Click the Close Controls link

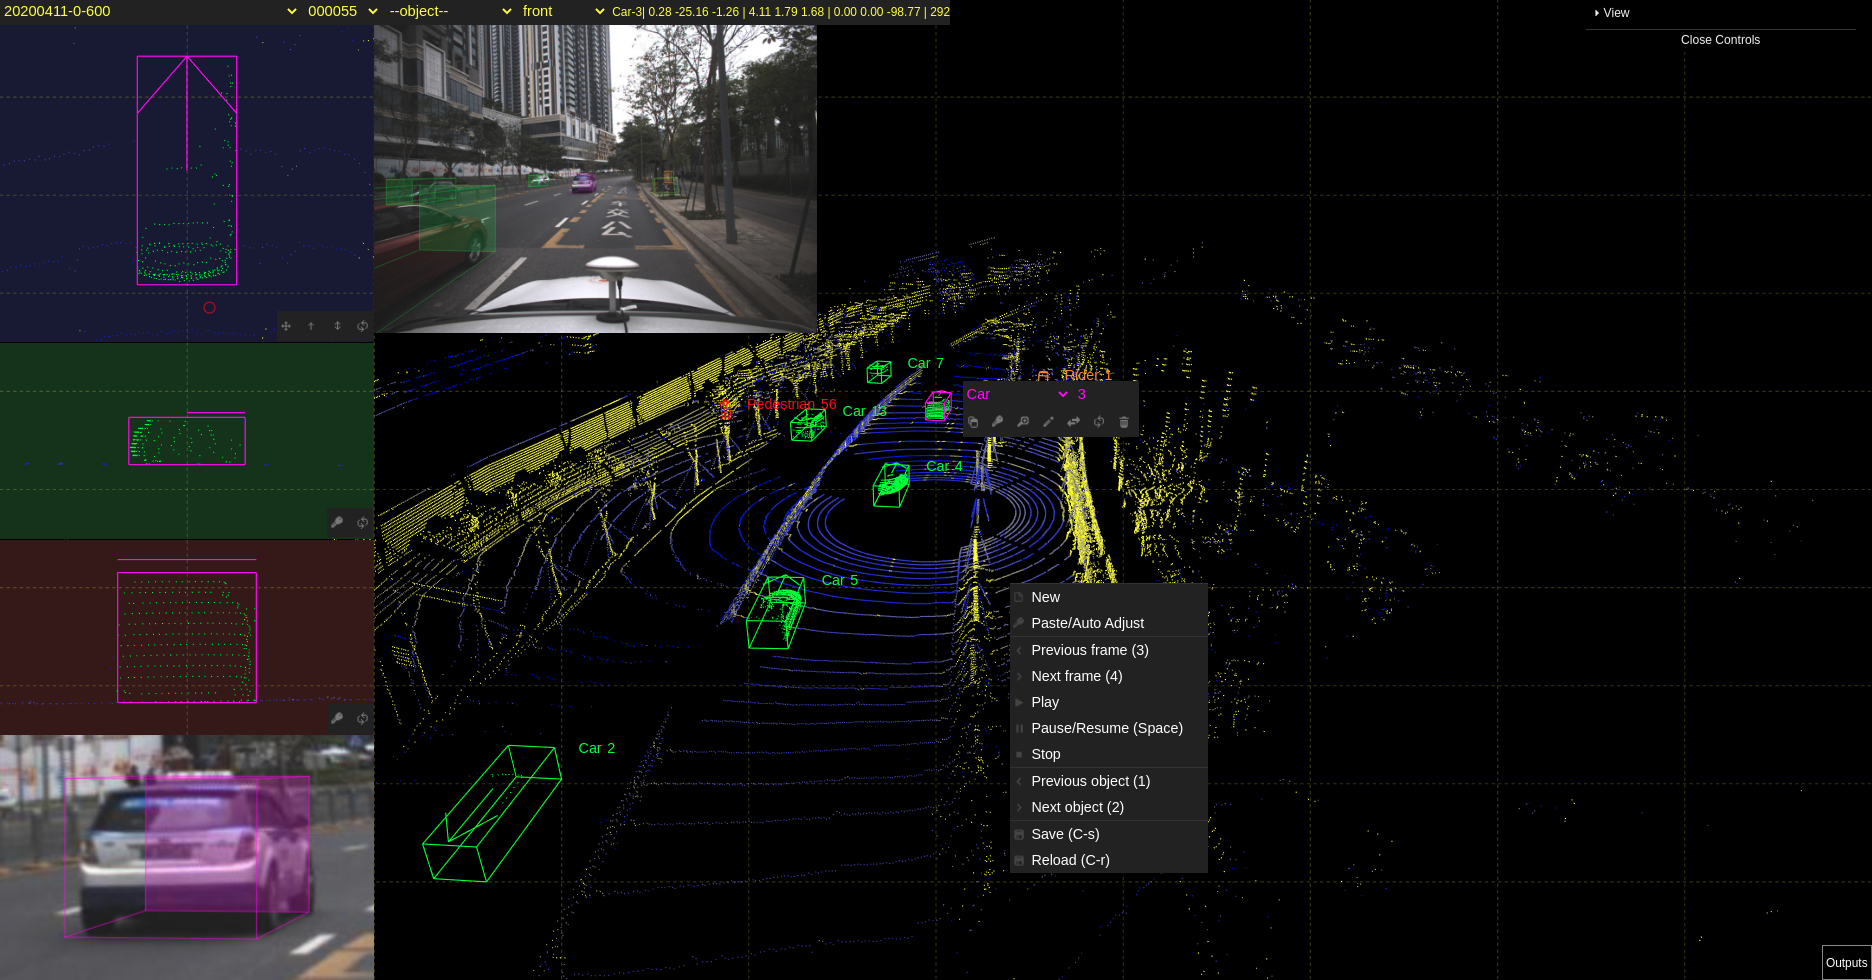click(1720, 40)
